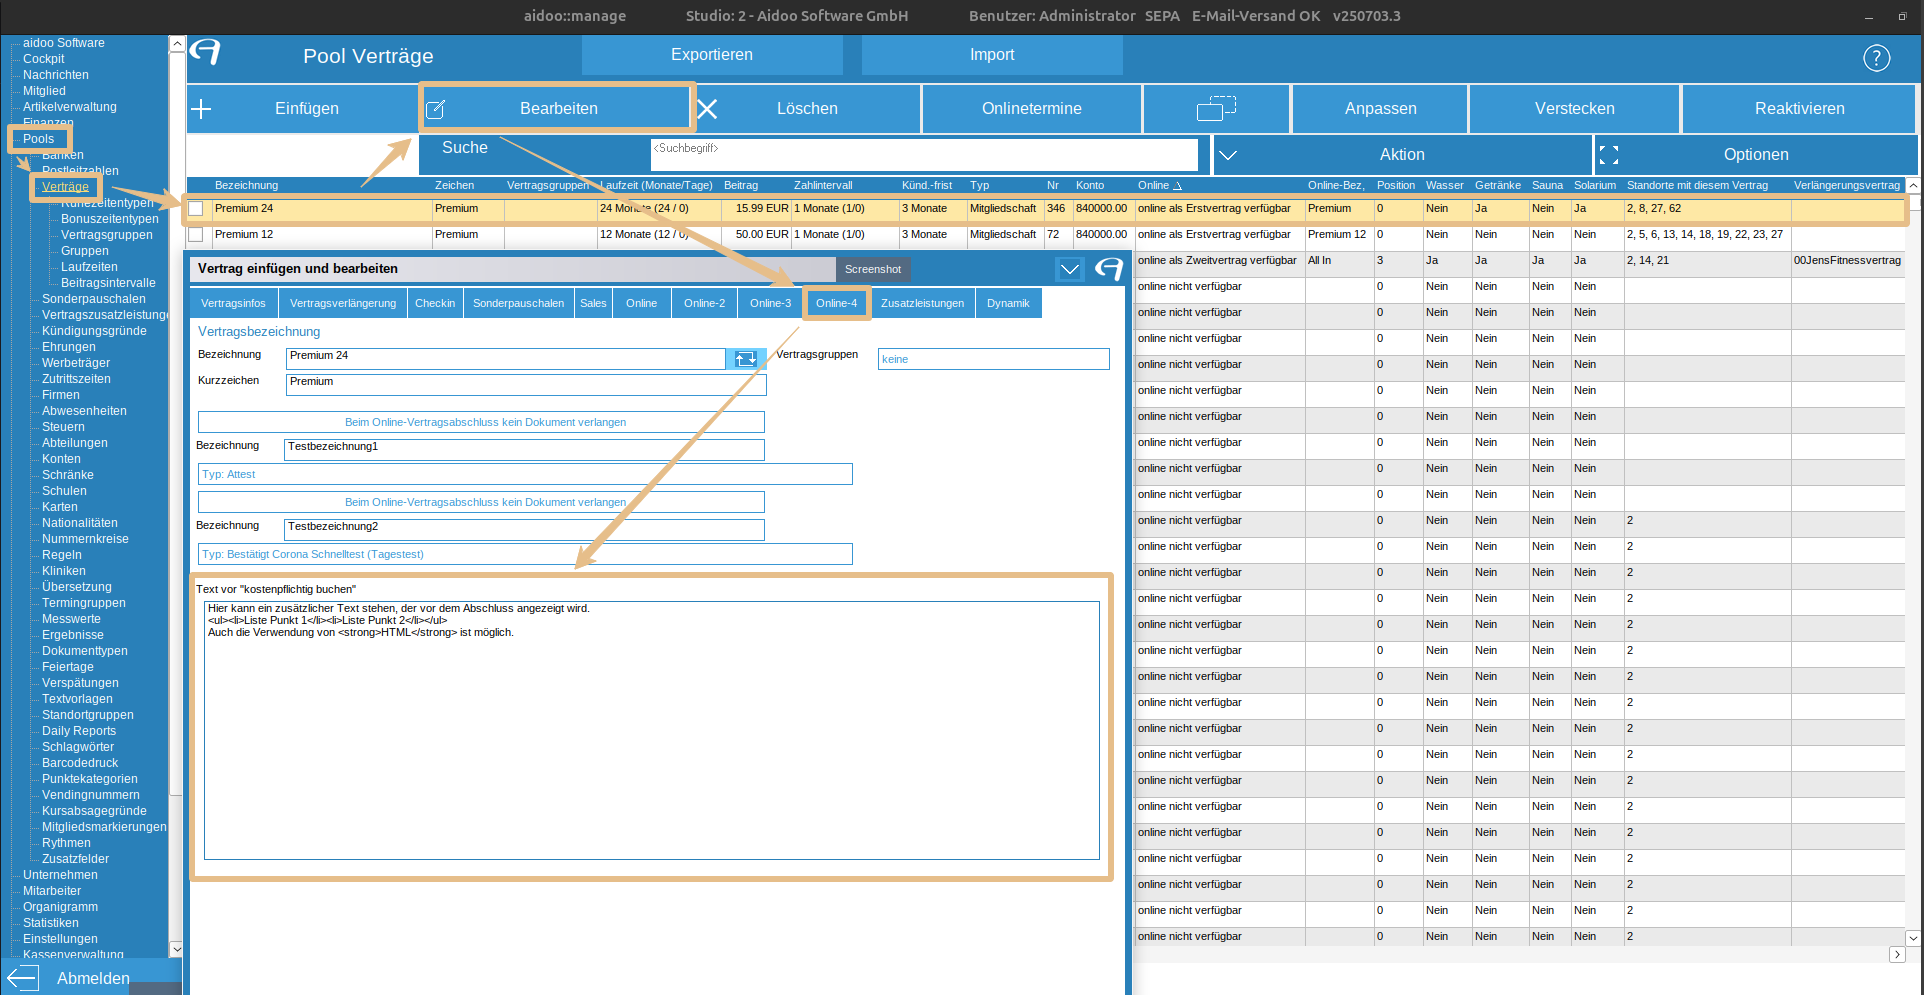The image size is (1924, 995).
Task: Click the back arrow icon next to Abmelden
Action: click(22, 979)
